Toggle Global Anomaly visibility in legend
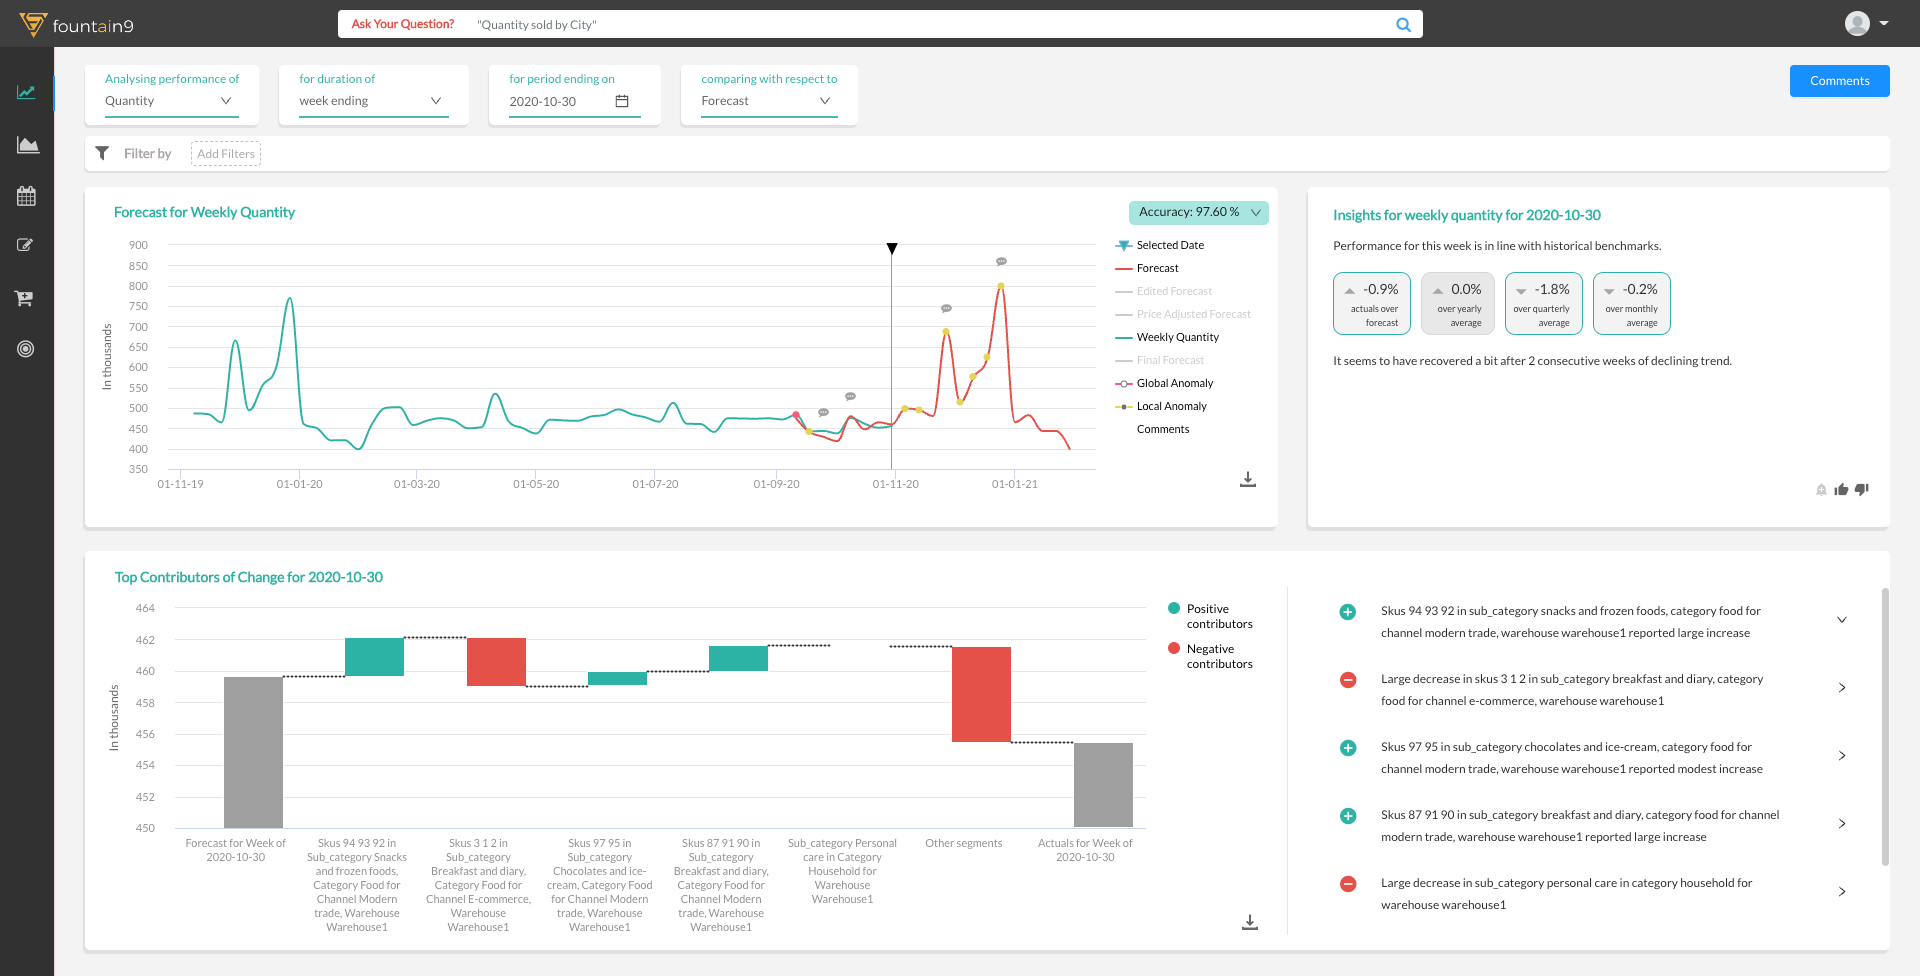 (x=1175, y=383)
